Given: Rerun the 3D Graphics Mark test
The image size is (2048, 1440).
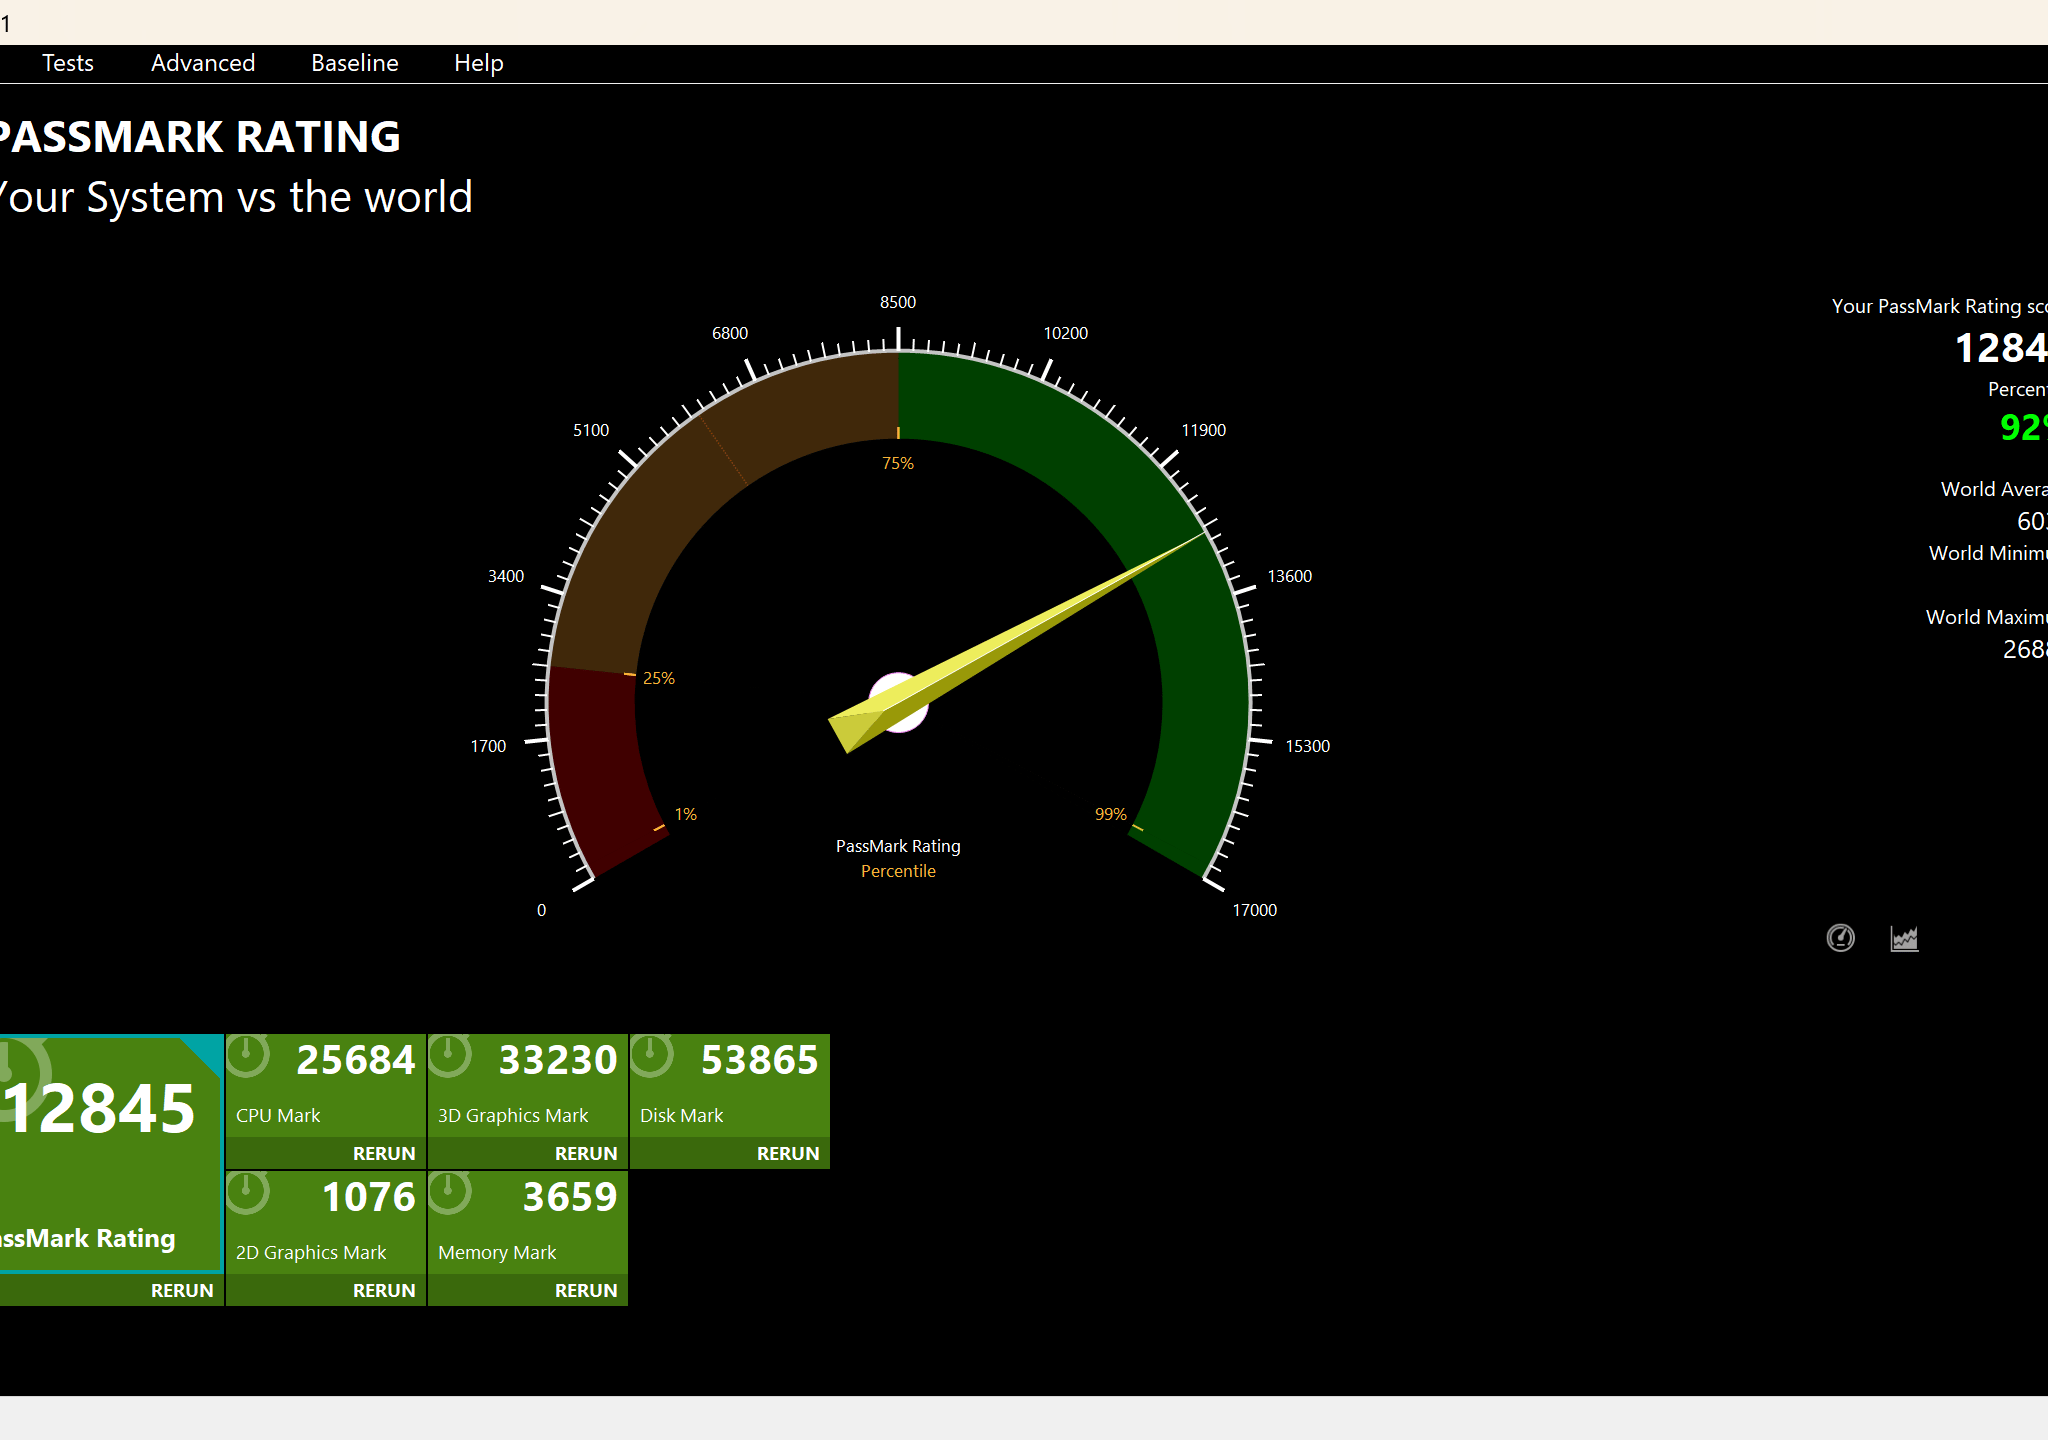Looking at the screenshot, I should click(586, 1153).
